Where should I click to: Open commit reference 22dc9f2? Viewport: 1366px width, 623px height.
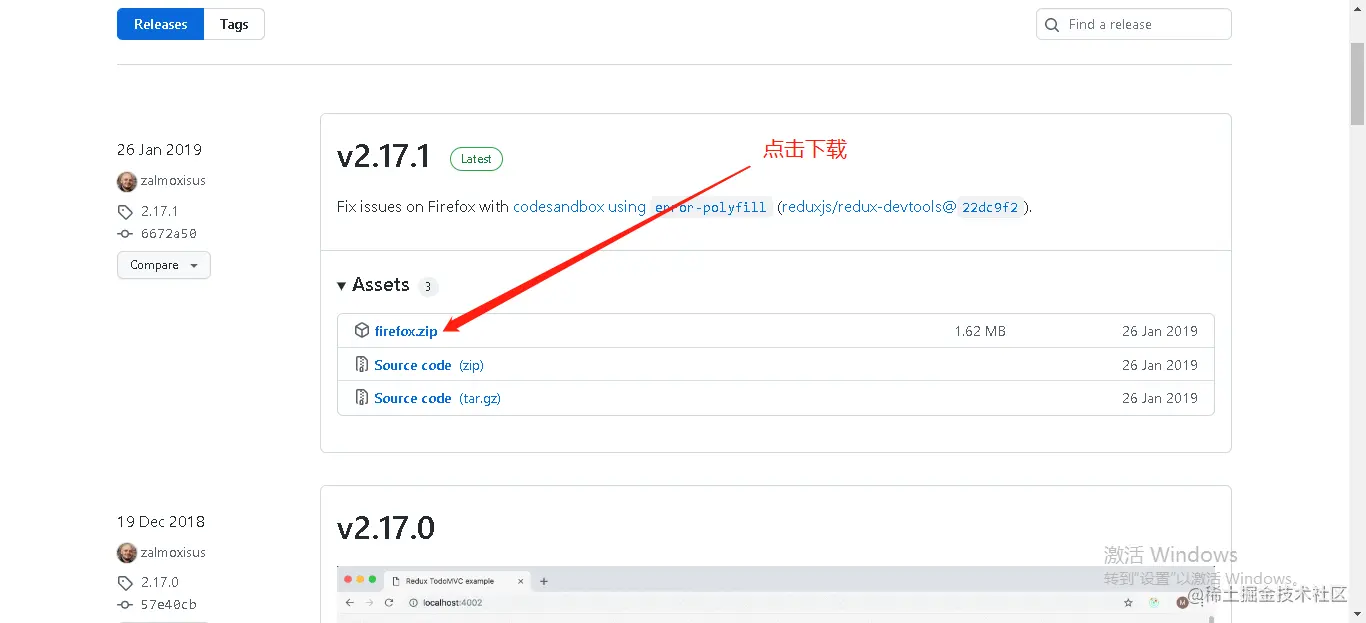pyautogui.click(x=989, y=208)
